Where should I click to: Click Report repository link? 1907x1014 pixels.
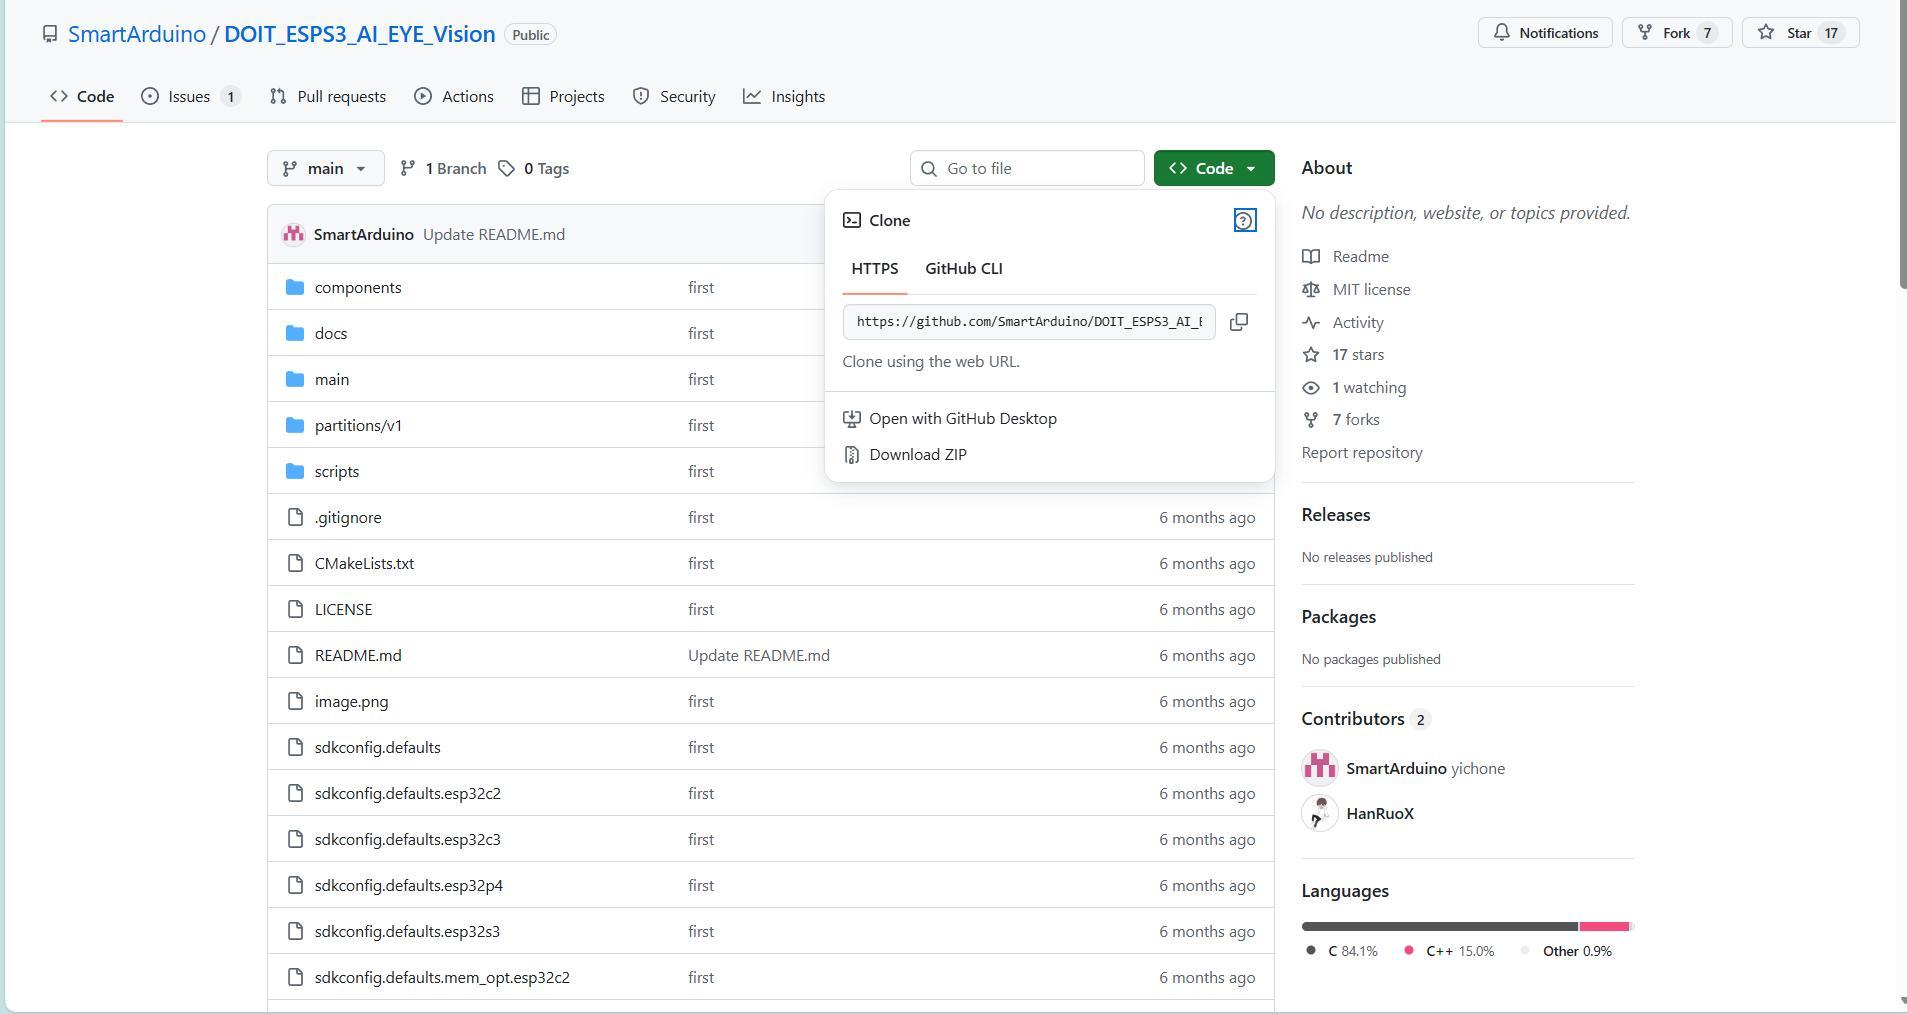(1362, 452)
